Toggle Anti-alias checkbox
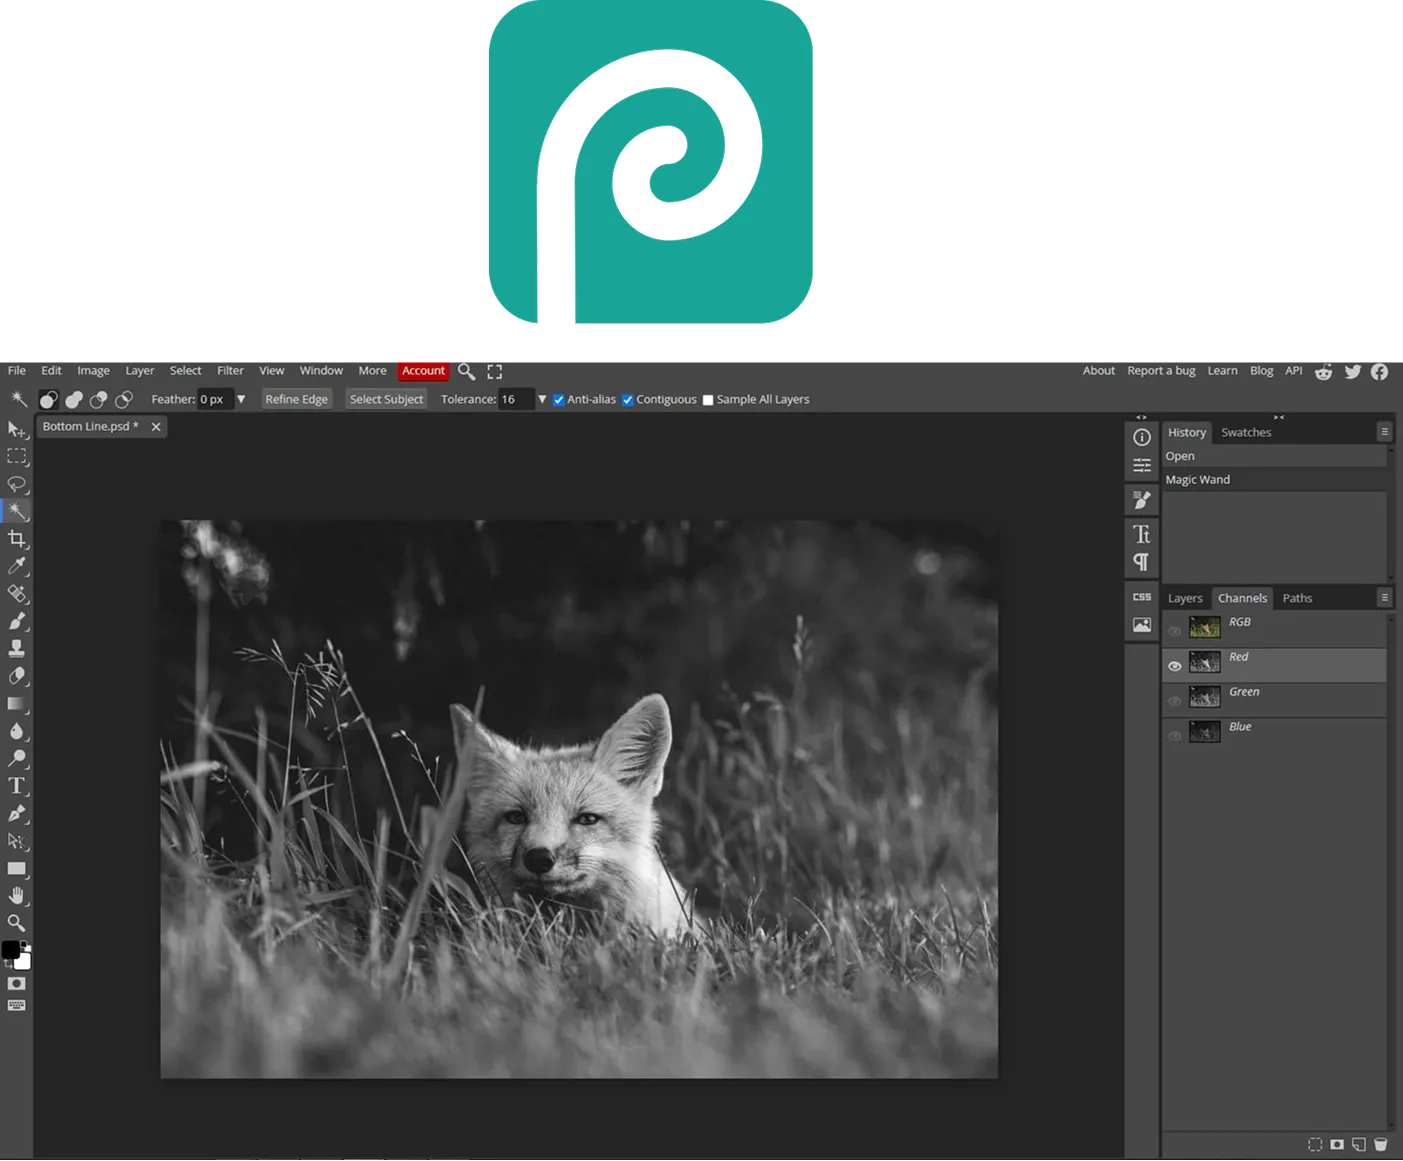This screenshot has height=1161, width=1403. coord(559,400)
